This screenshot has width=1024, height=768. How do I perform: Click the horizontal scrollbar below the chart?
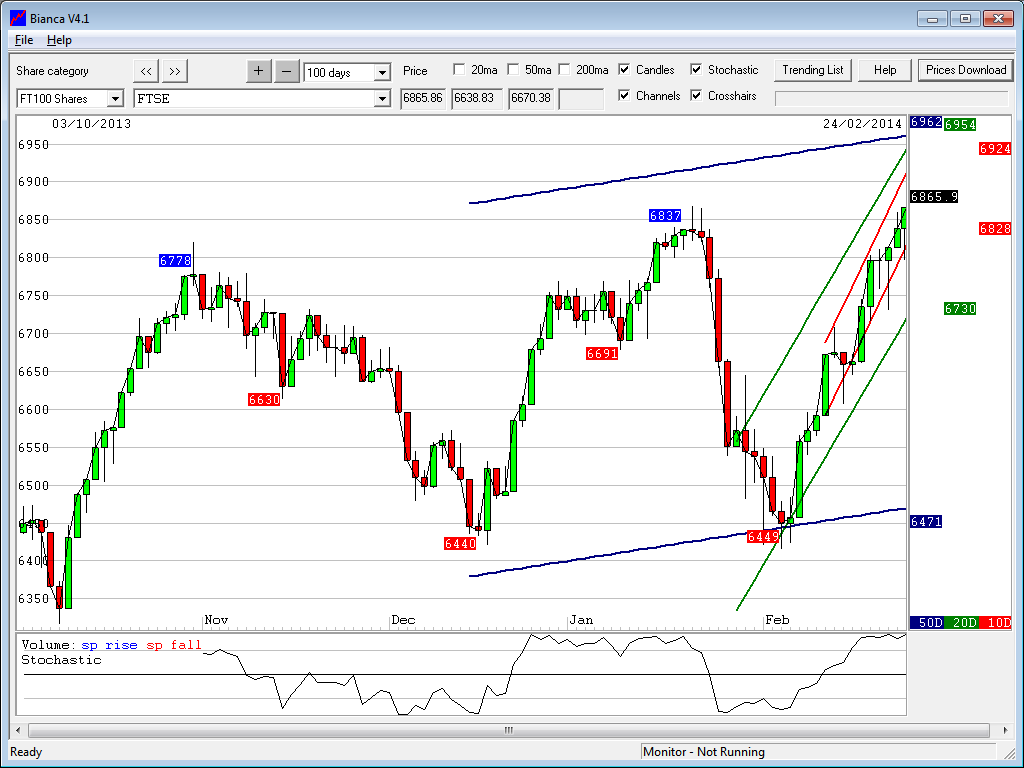pos(509,730)
